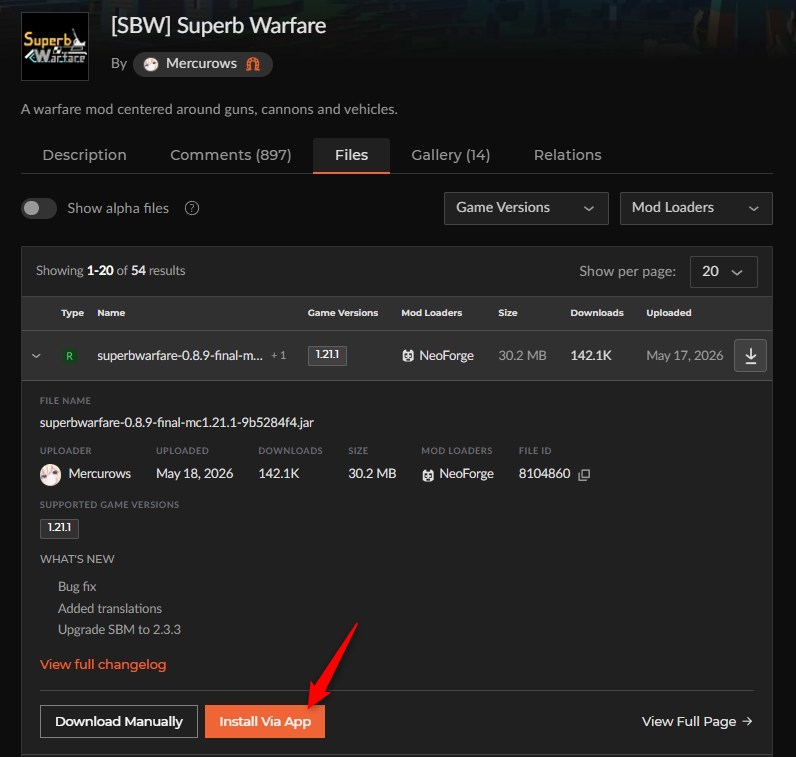796x757 pixels.
Task: Click the Mercurows uploader name
Action: pyautogui.click(x=100, y=474)
